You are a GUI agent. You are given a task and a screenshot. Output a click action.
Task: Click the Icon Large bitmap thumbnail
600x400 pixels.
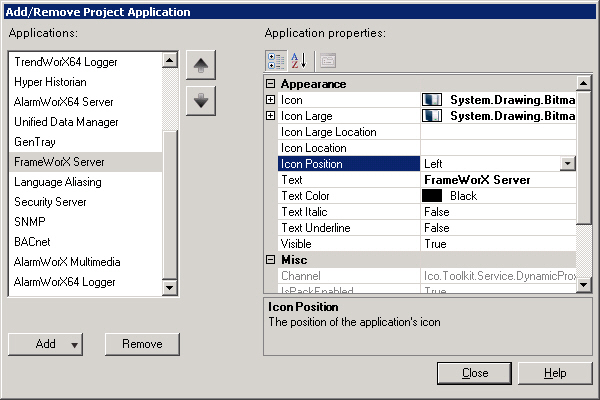click(432, 116)
